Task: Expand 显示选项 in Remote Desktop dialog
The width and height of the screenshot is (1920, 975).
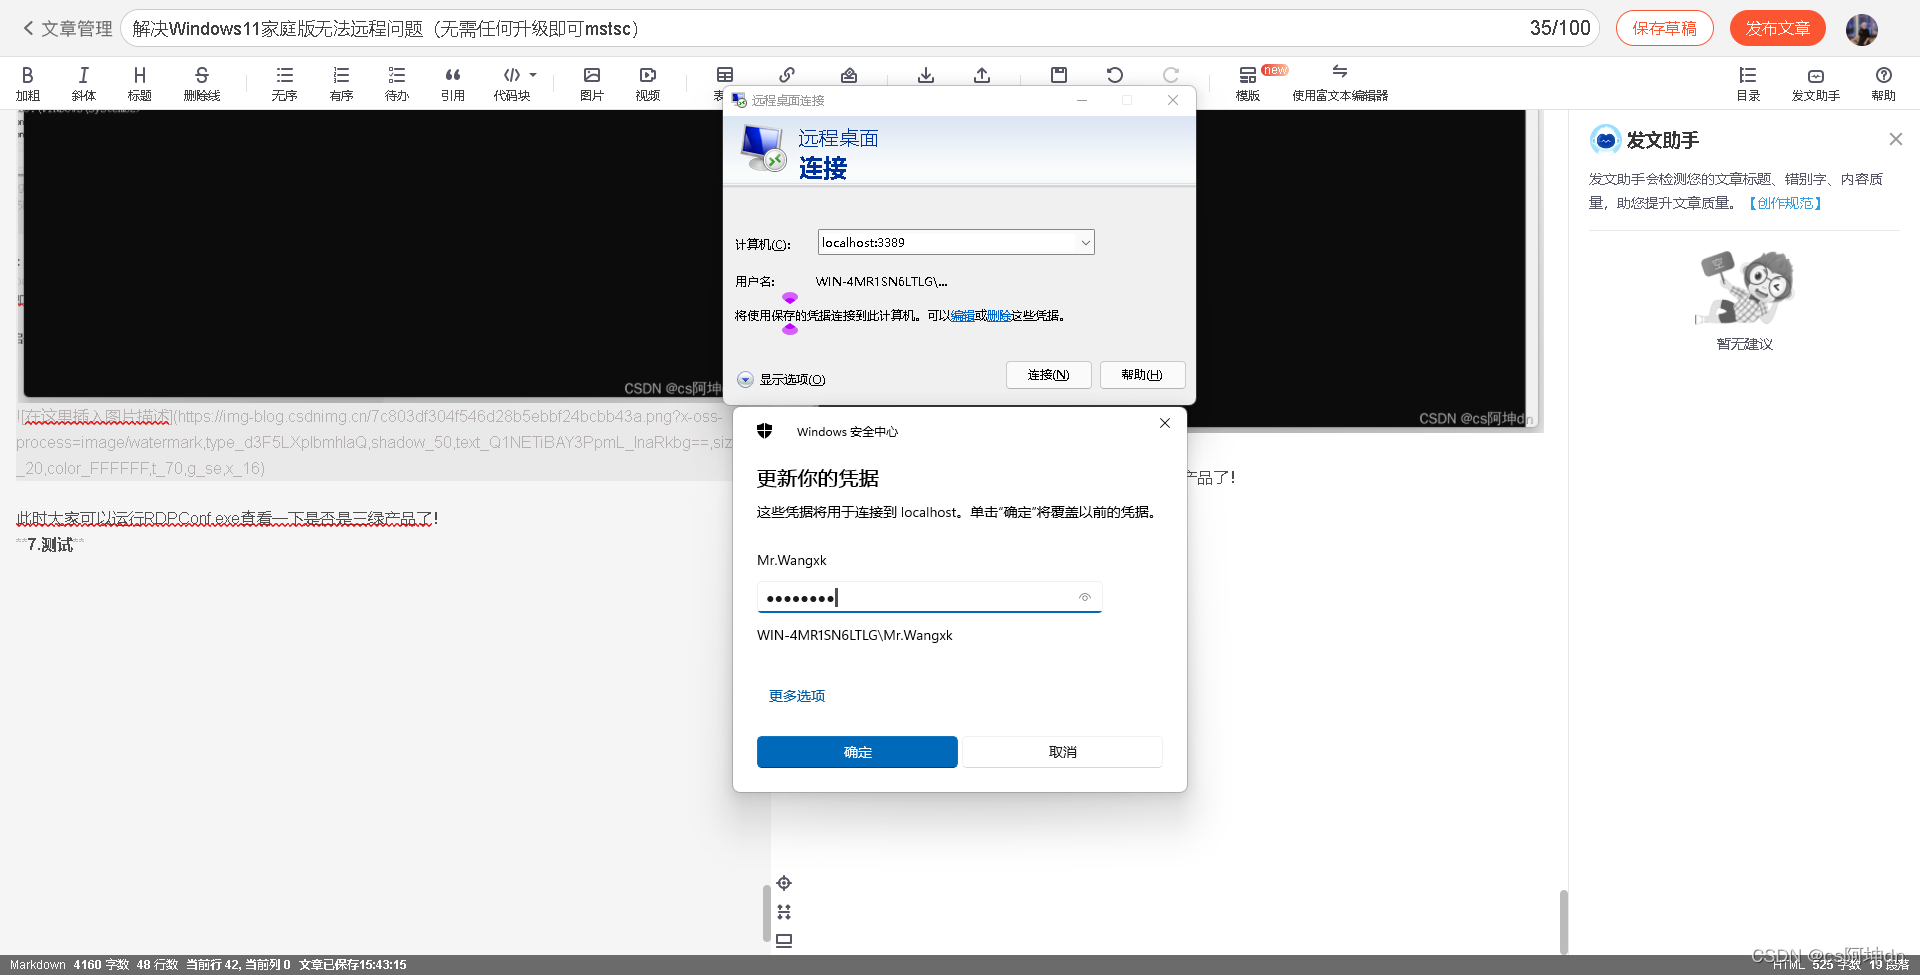Action: pos(781,380)
